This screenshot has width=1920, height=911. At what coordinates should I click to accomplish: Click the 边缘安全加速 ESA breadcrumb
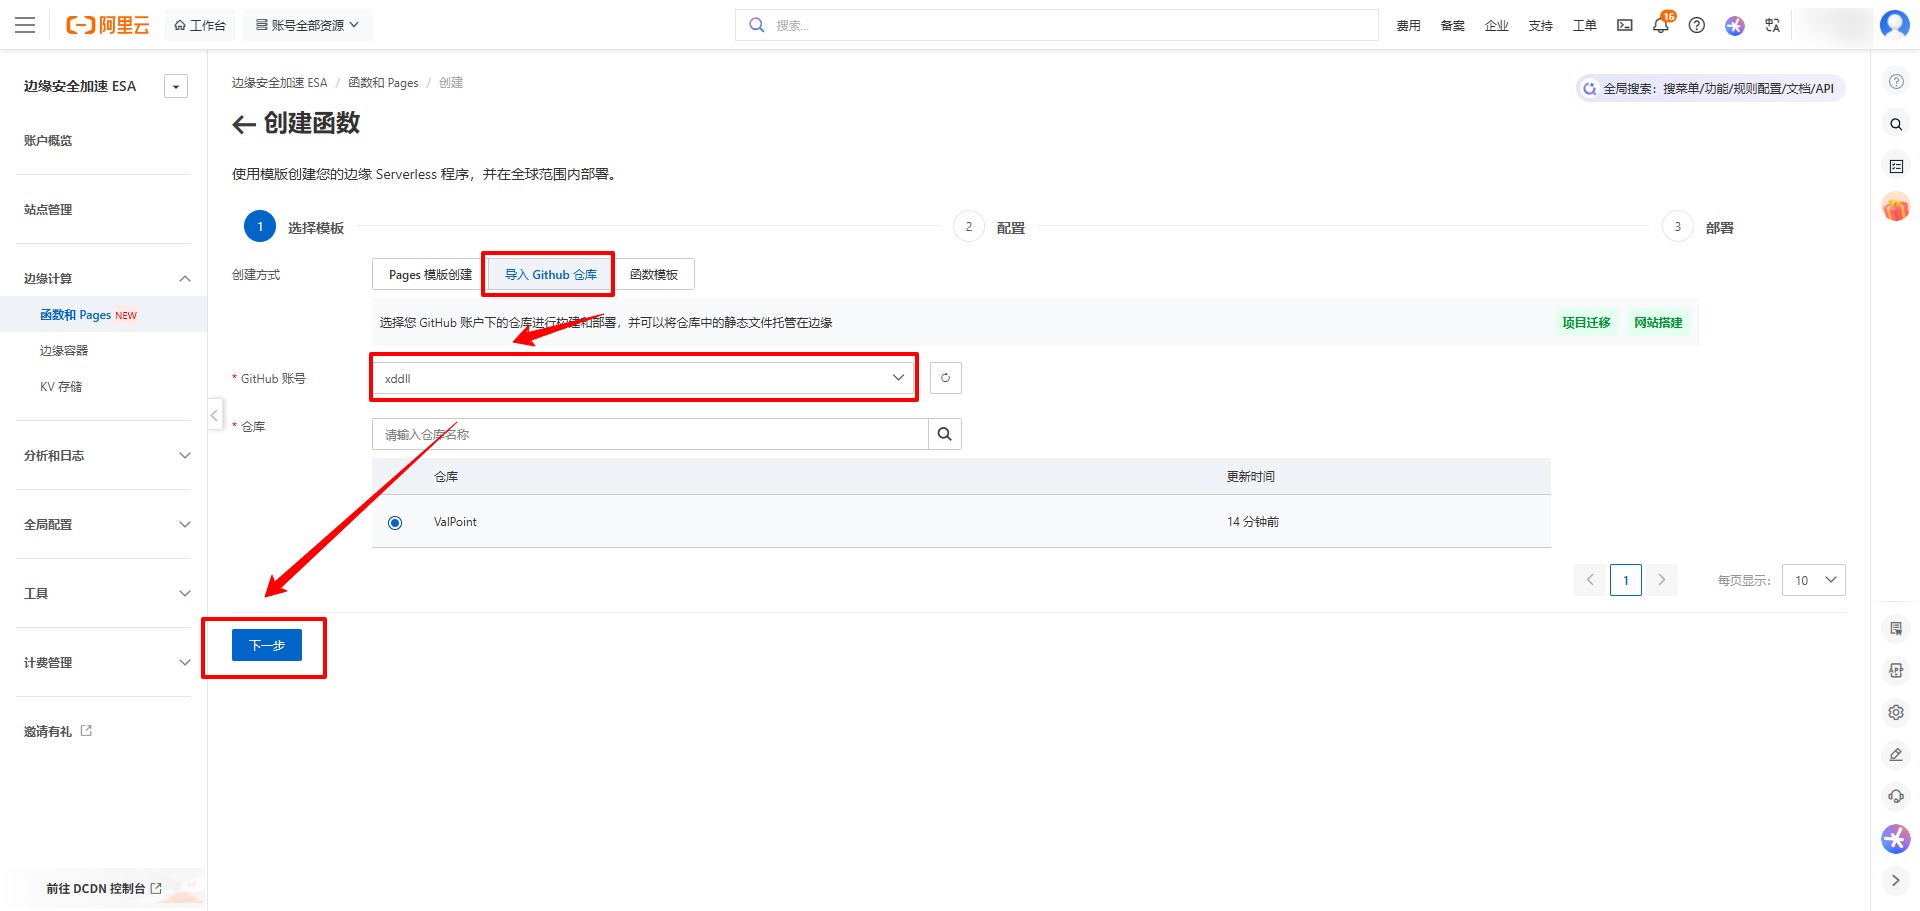coord(280,83)
